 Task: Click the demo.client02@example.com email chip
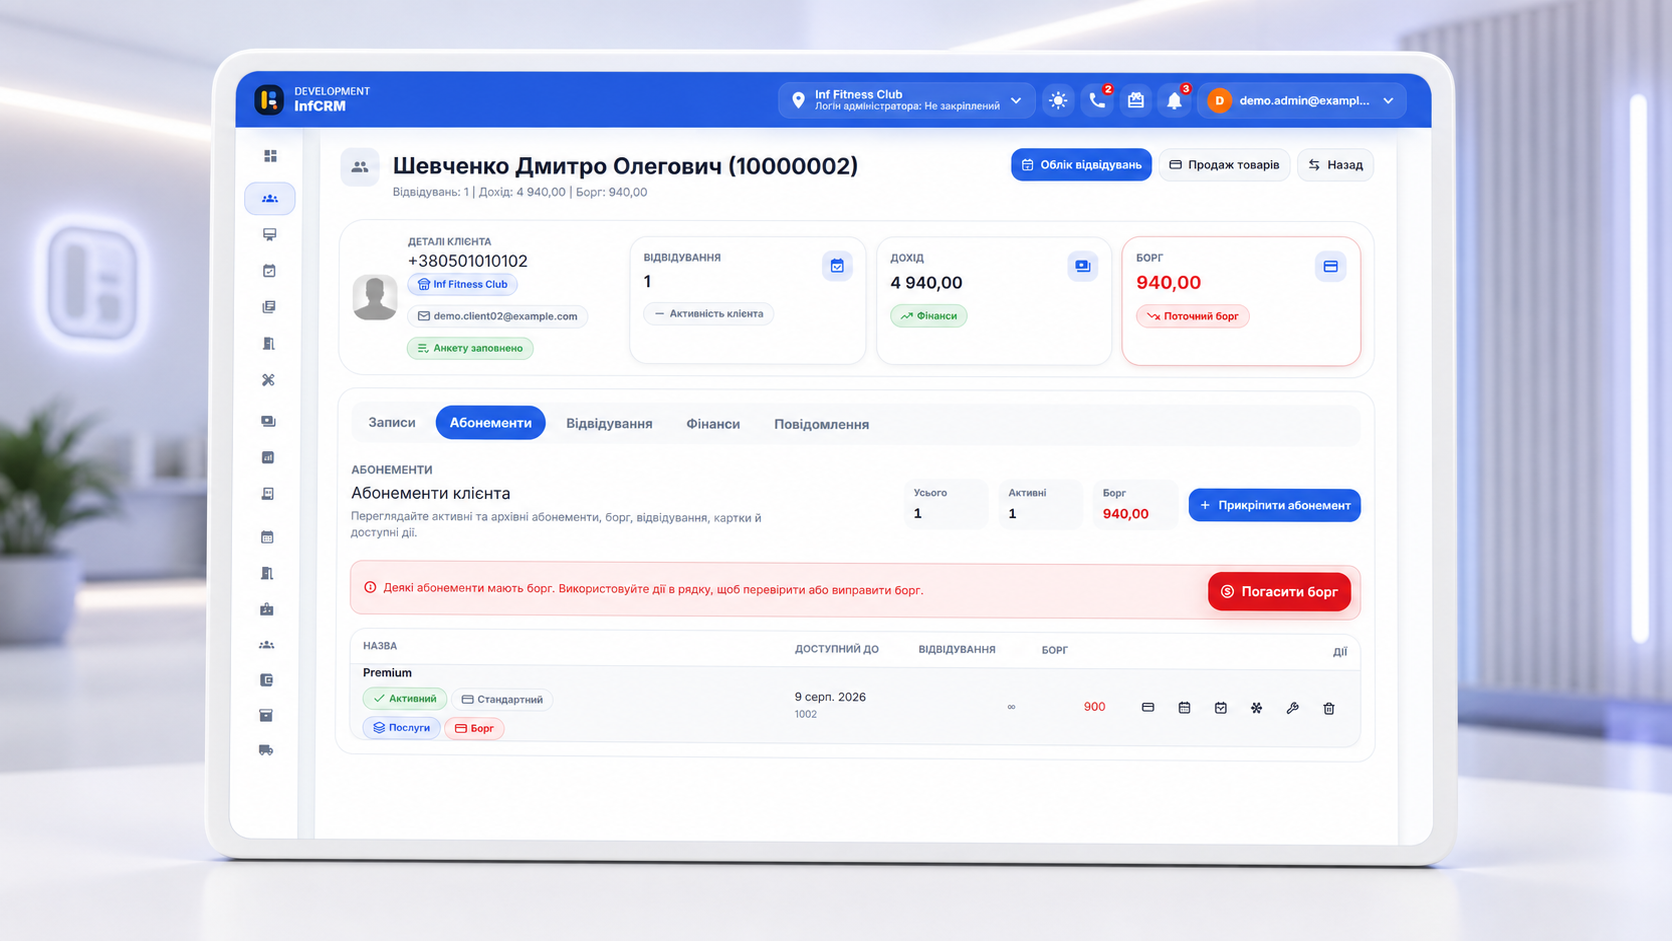pos(497,316)
